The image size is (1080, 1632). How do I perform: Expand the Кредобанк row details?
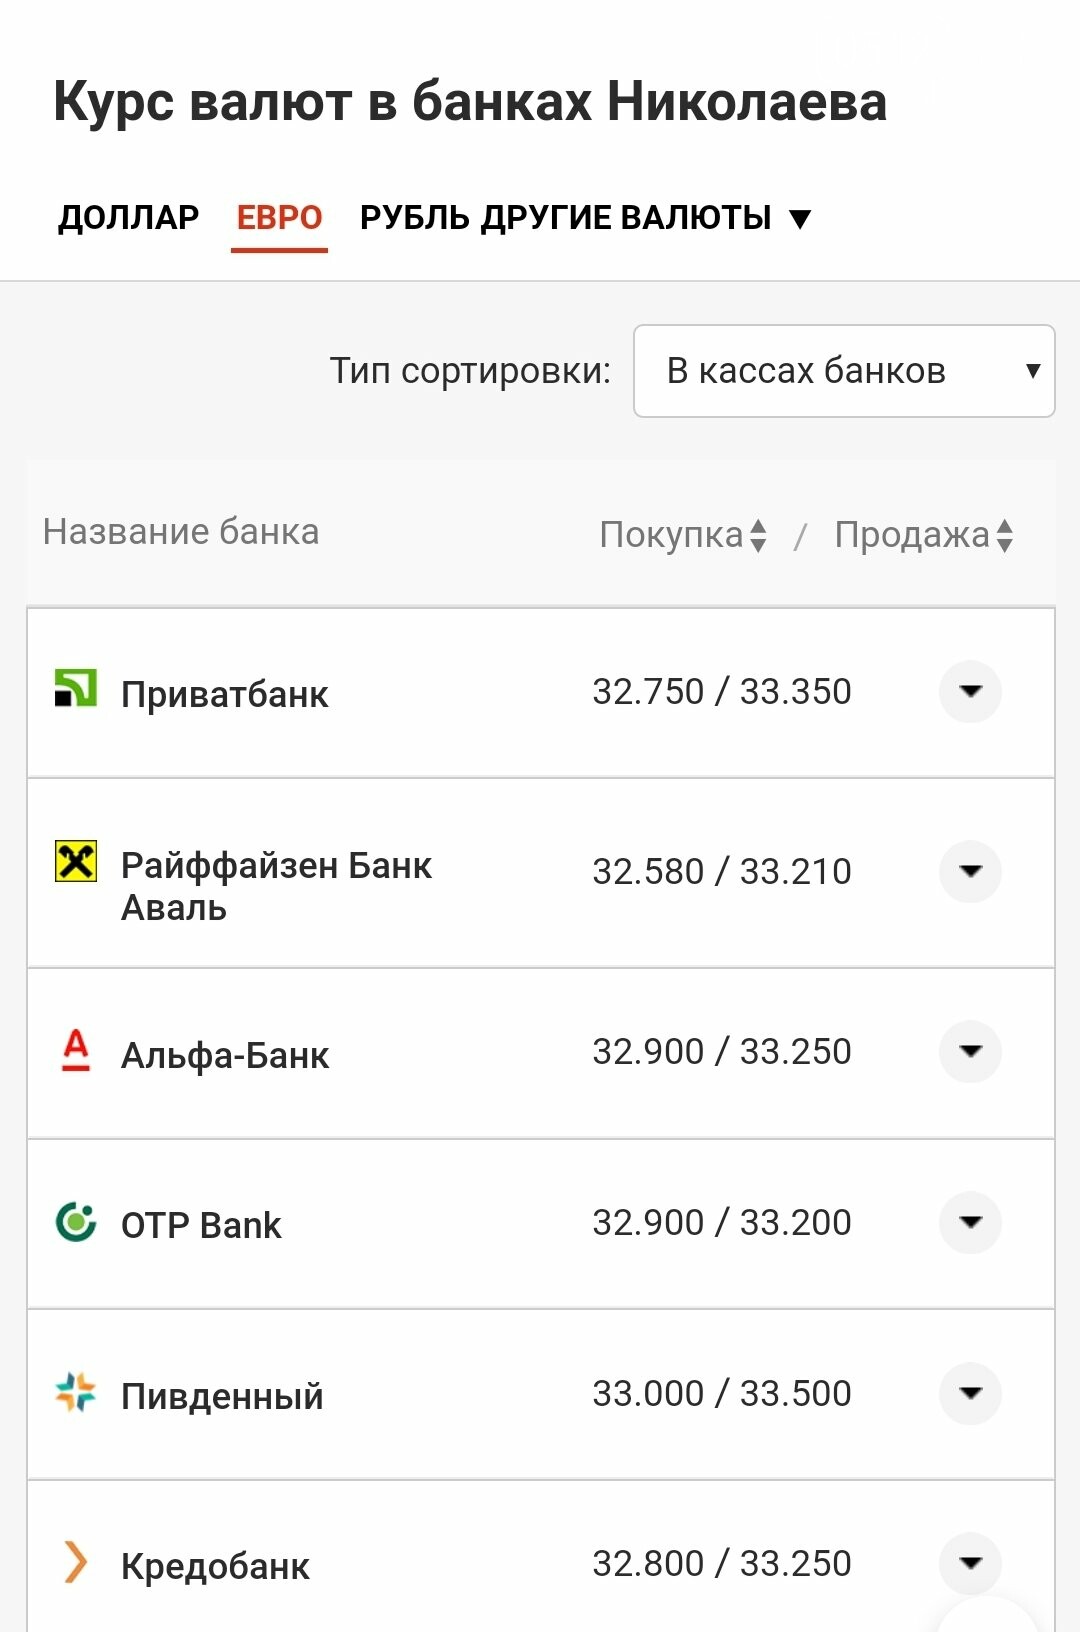[x=970, y=1563]
